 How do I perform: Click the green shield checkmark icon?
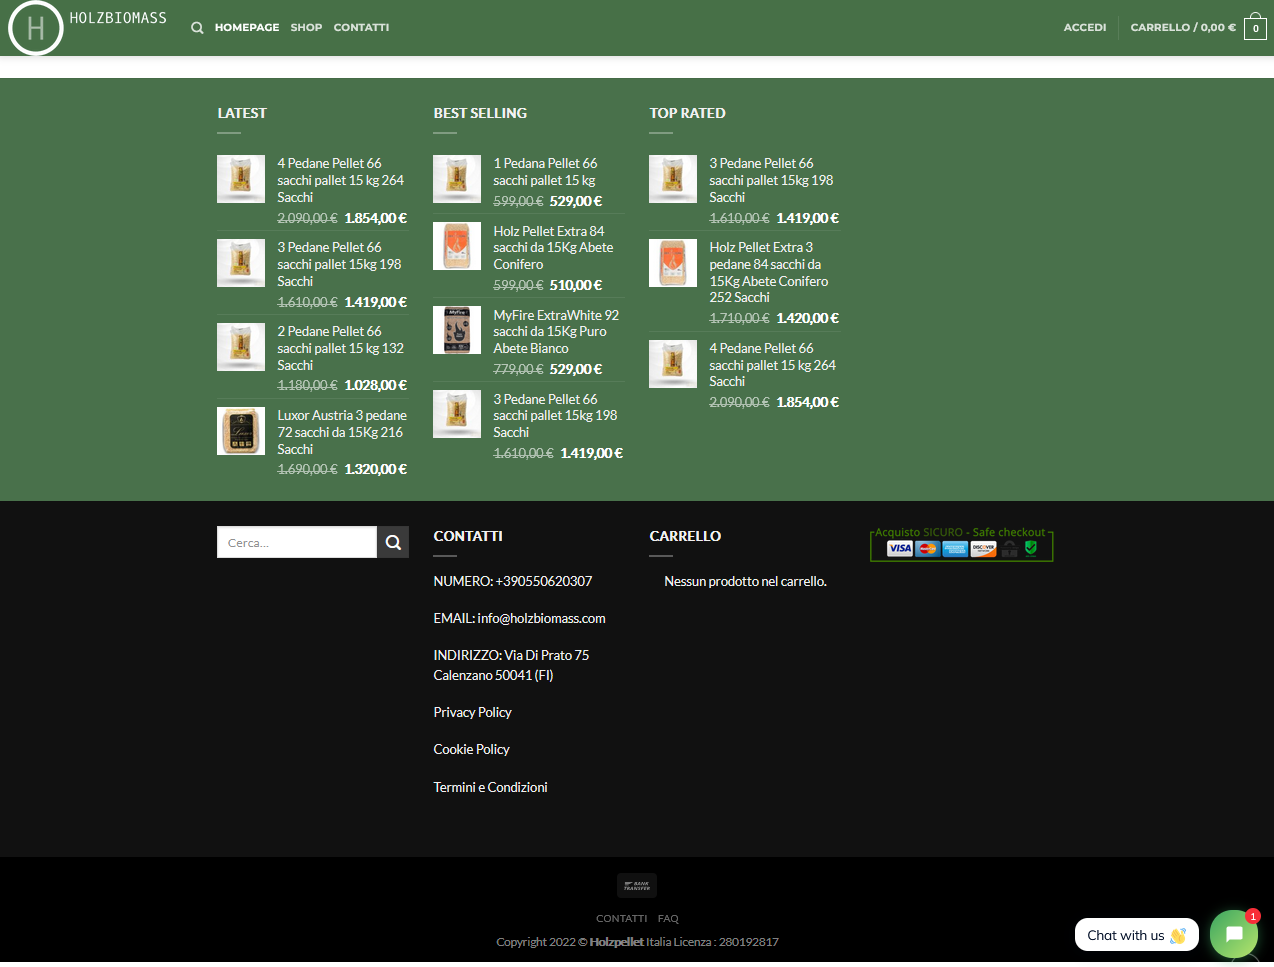[1031, 548]
